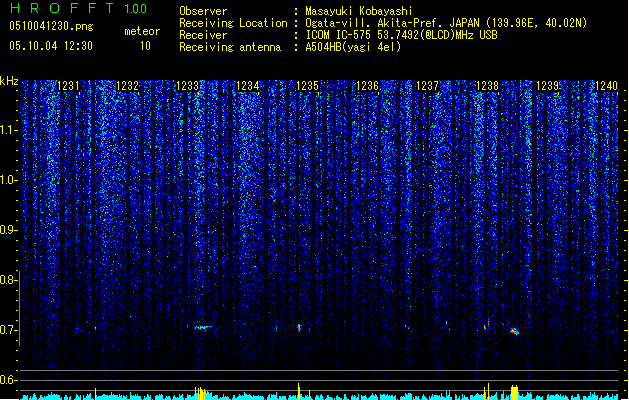Click the date and time 05.10.04 12:30
The width and height of the screenshot is (629, 400).
[51, 46]
